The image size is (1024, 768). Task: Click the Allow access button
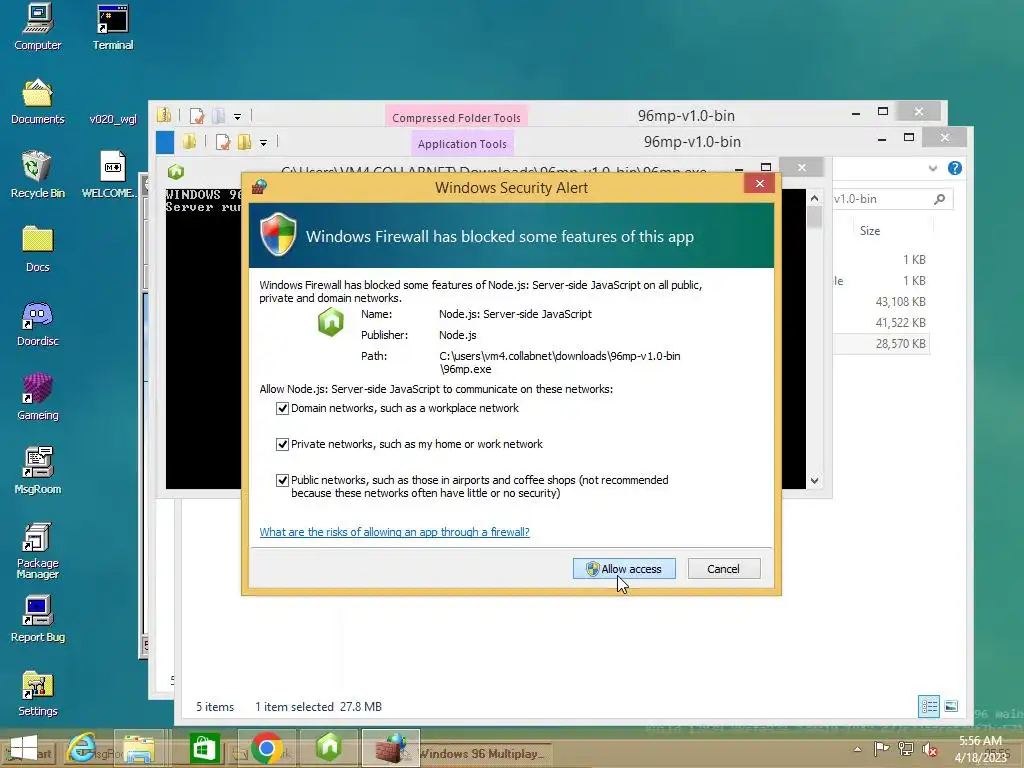tap(624, 569)
